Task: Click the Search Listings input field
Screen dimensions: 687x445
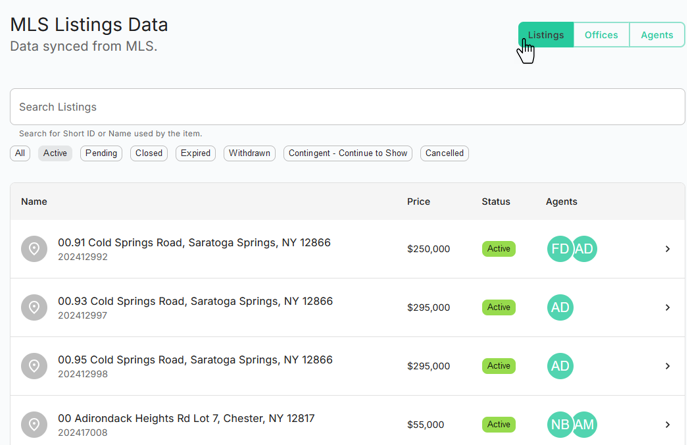Action: point(347,107)
